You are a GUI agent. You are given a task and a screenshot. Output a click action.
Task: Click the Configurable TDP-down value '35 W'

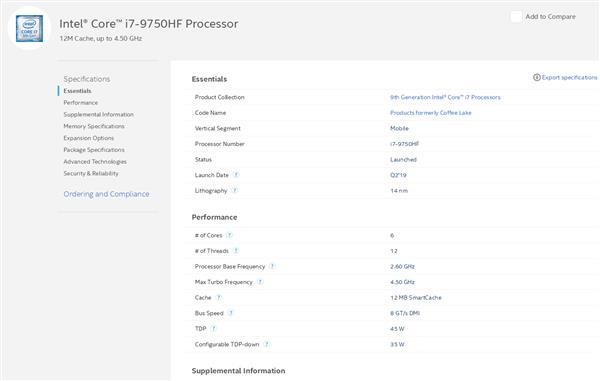point(397,345)
